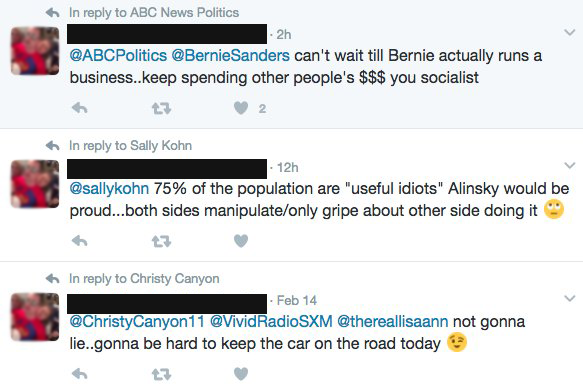Like the tweet replying to Sally Kohn
The image size is (583, 392).
tap(241, 241)
